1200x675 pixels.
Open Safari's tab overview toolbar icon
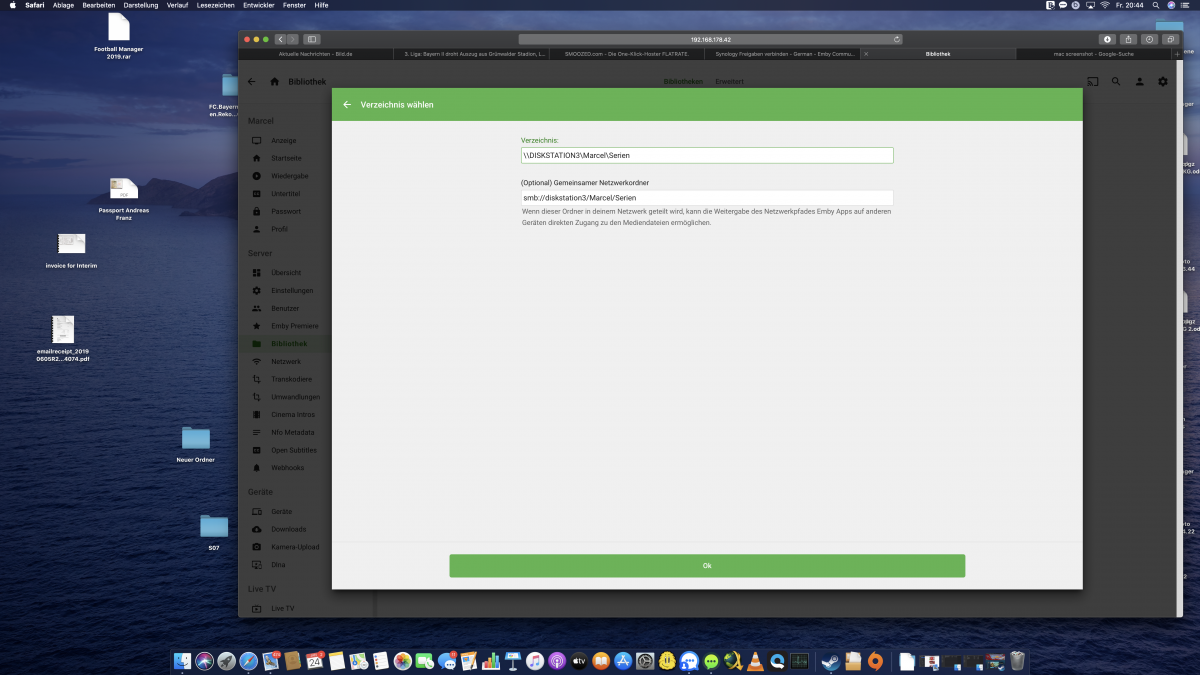coord(1171,39)
